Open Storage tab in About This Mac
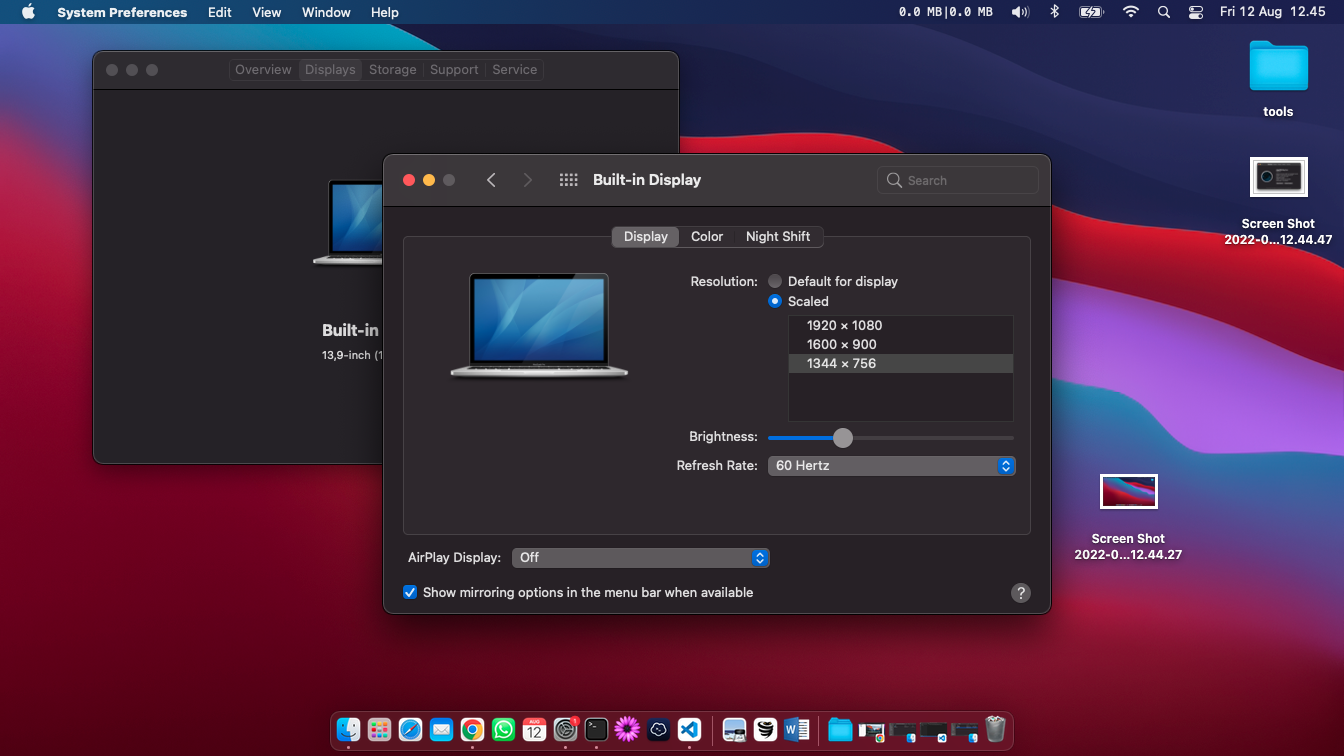This screenshot has width=1344, height=756. pyautogui.click(x=392, y=70)
